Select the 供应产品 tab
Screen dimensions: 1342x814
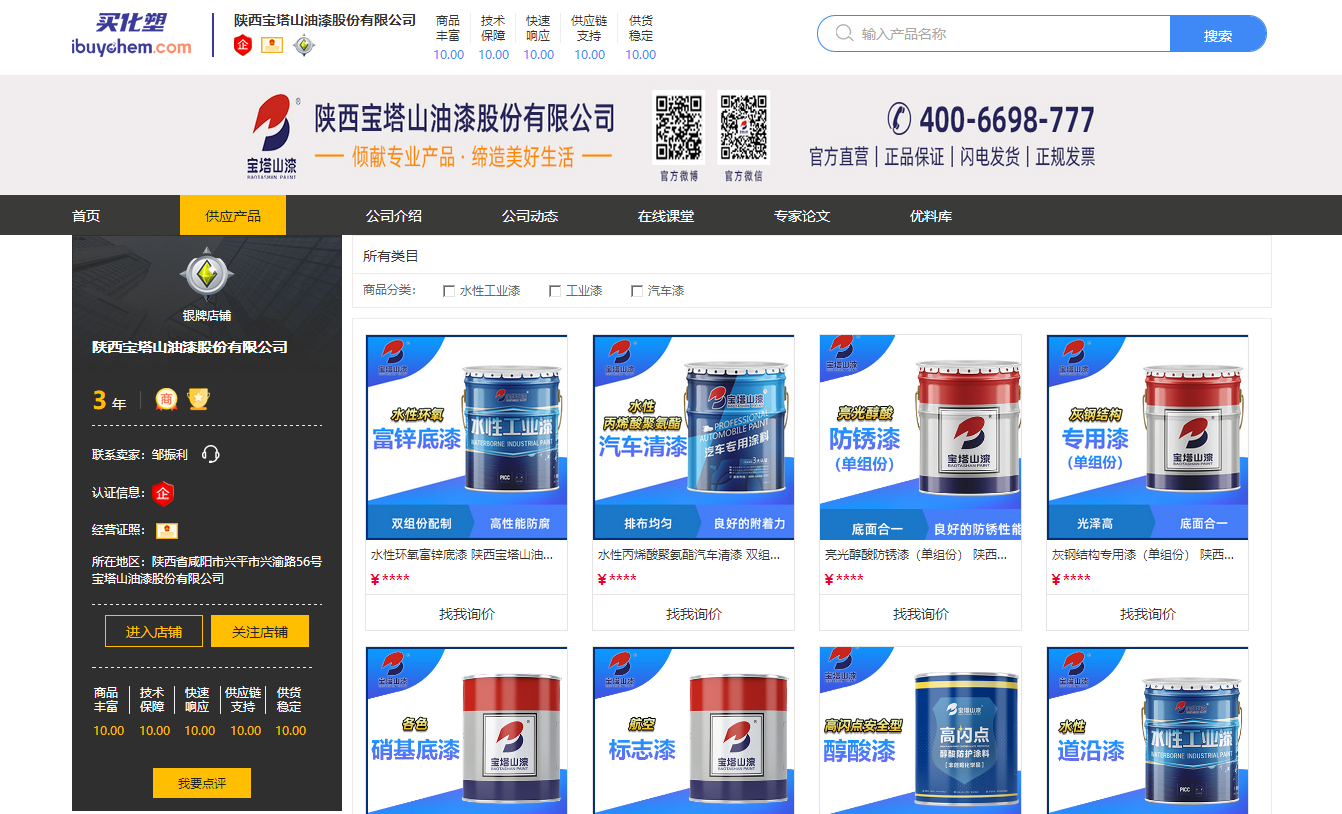233,216
